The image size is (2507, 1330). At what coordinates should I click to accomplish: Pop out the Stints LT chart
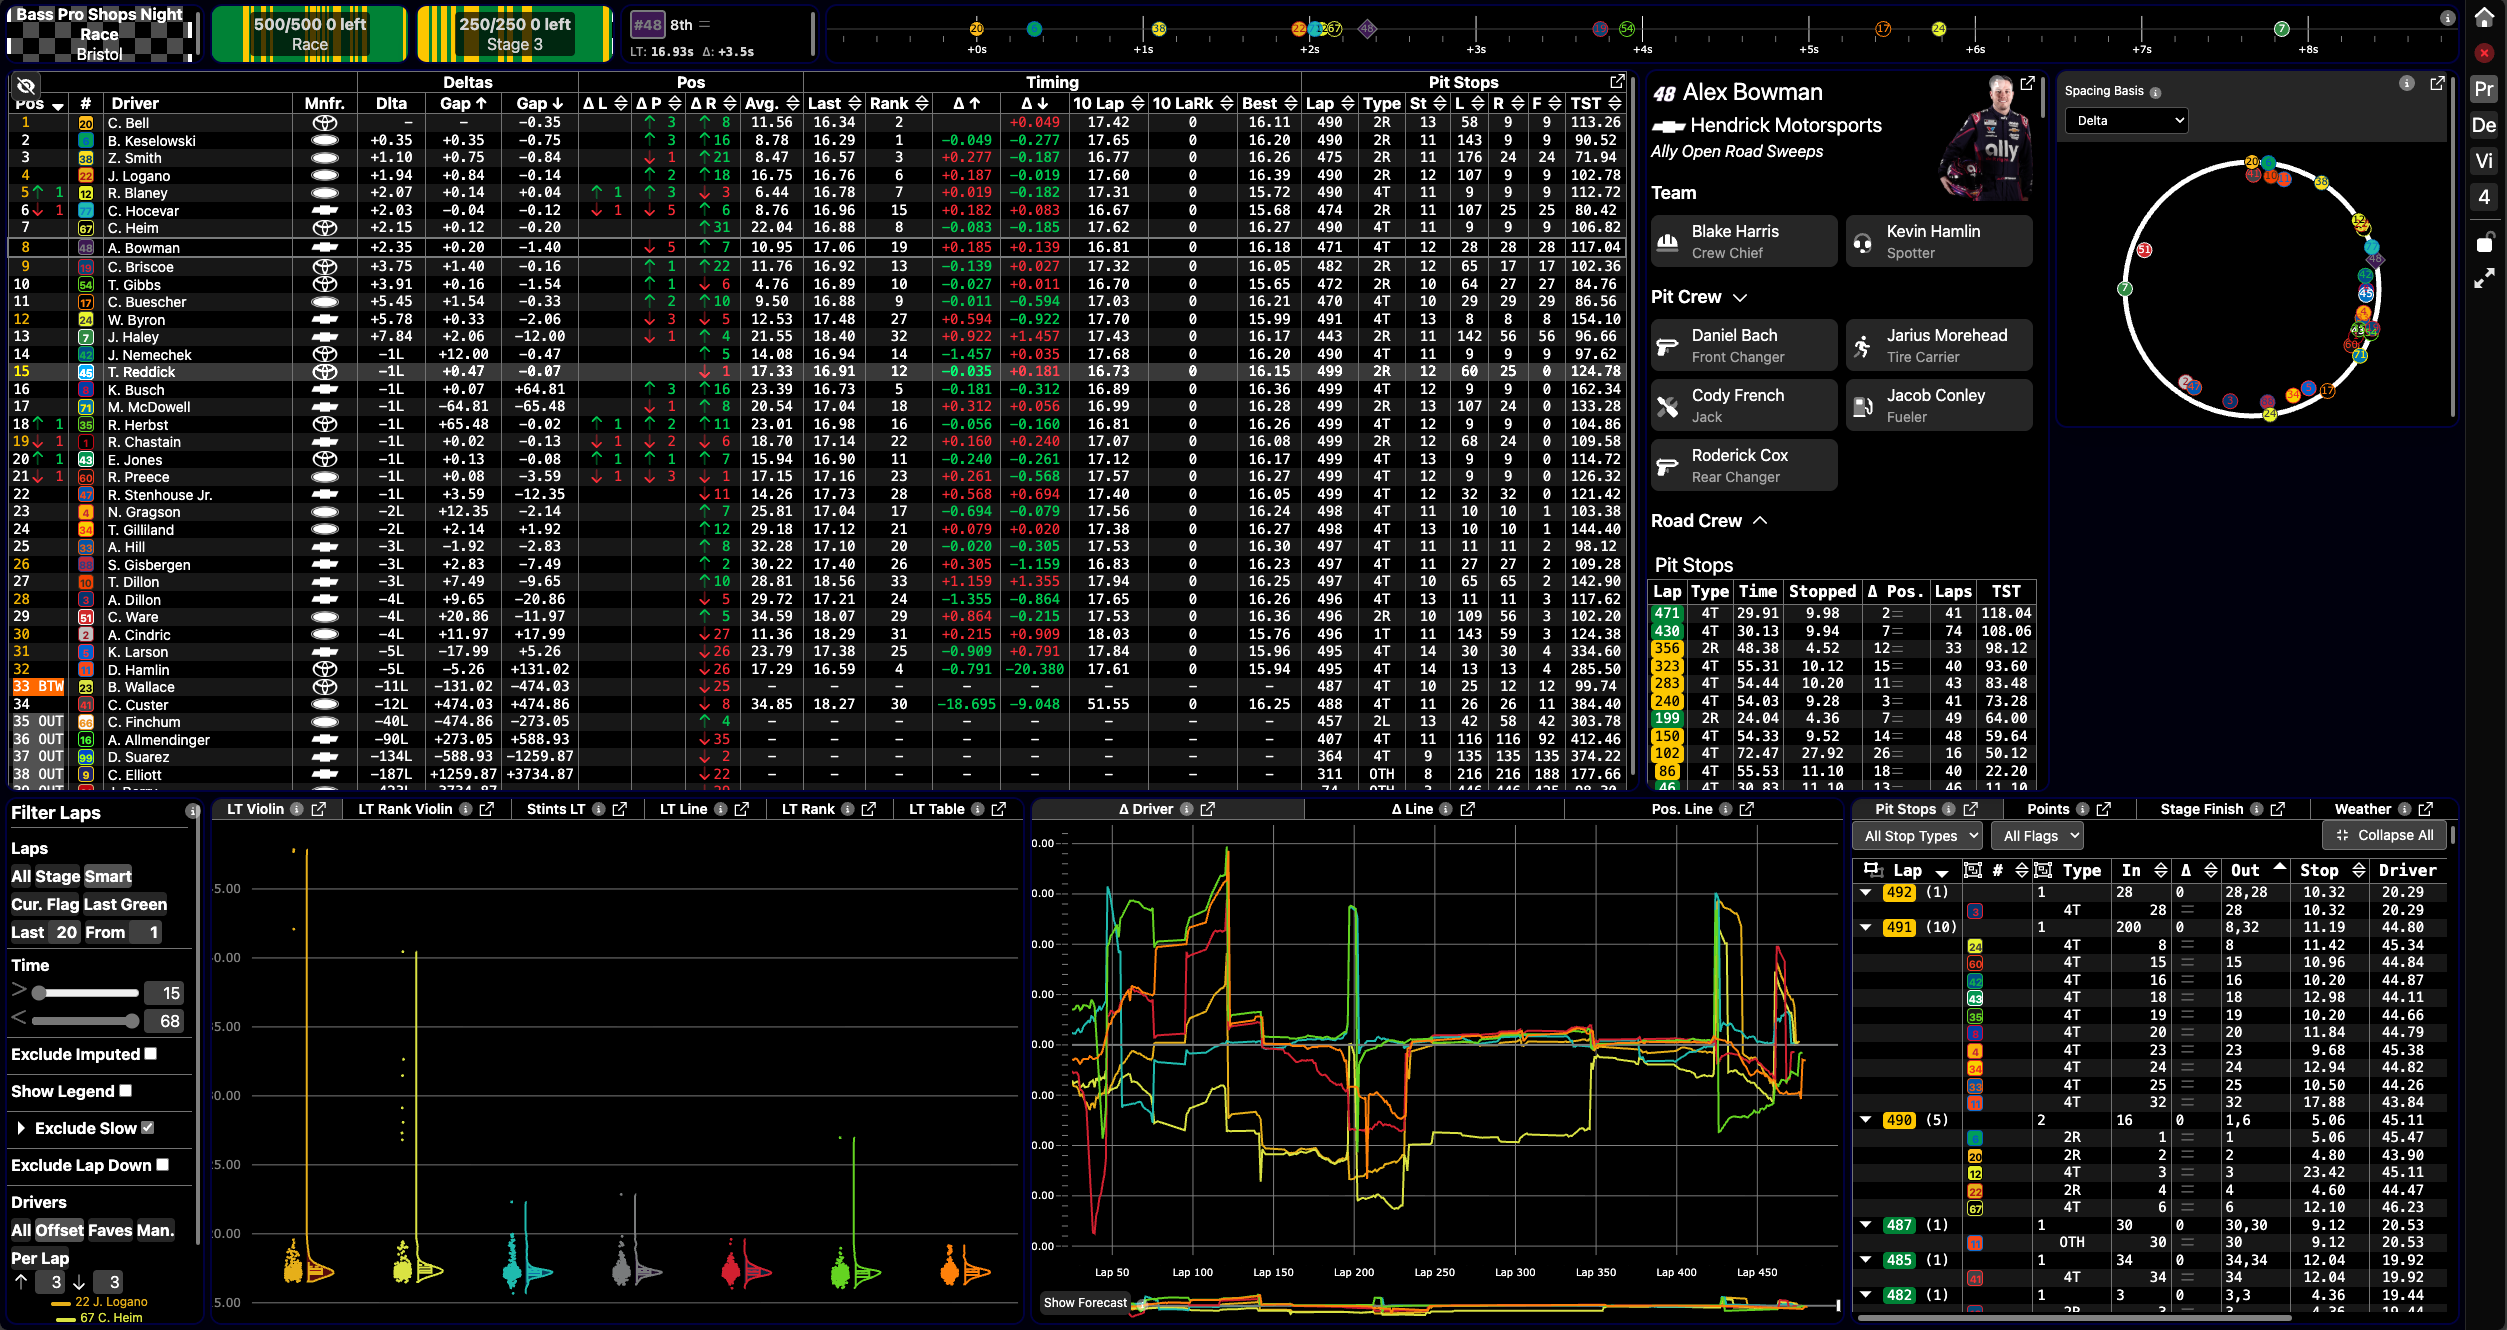tap(620, 809)
